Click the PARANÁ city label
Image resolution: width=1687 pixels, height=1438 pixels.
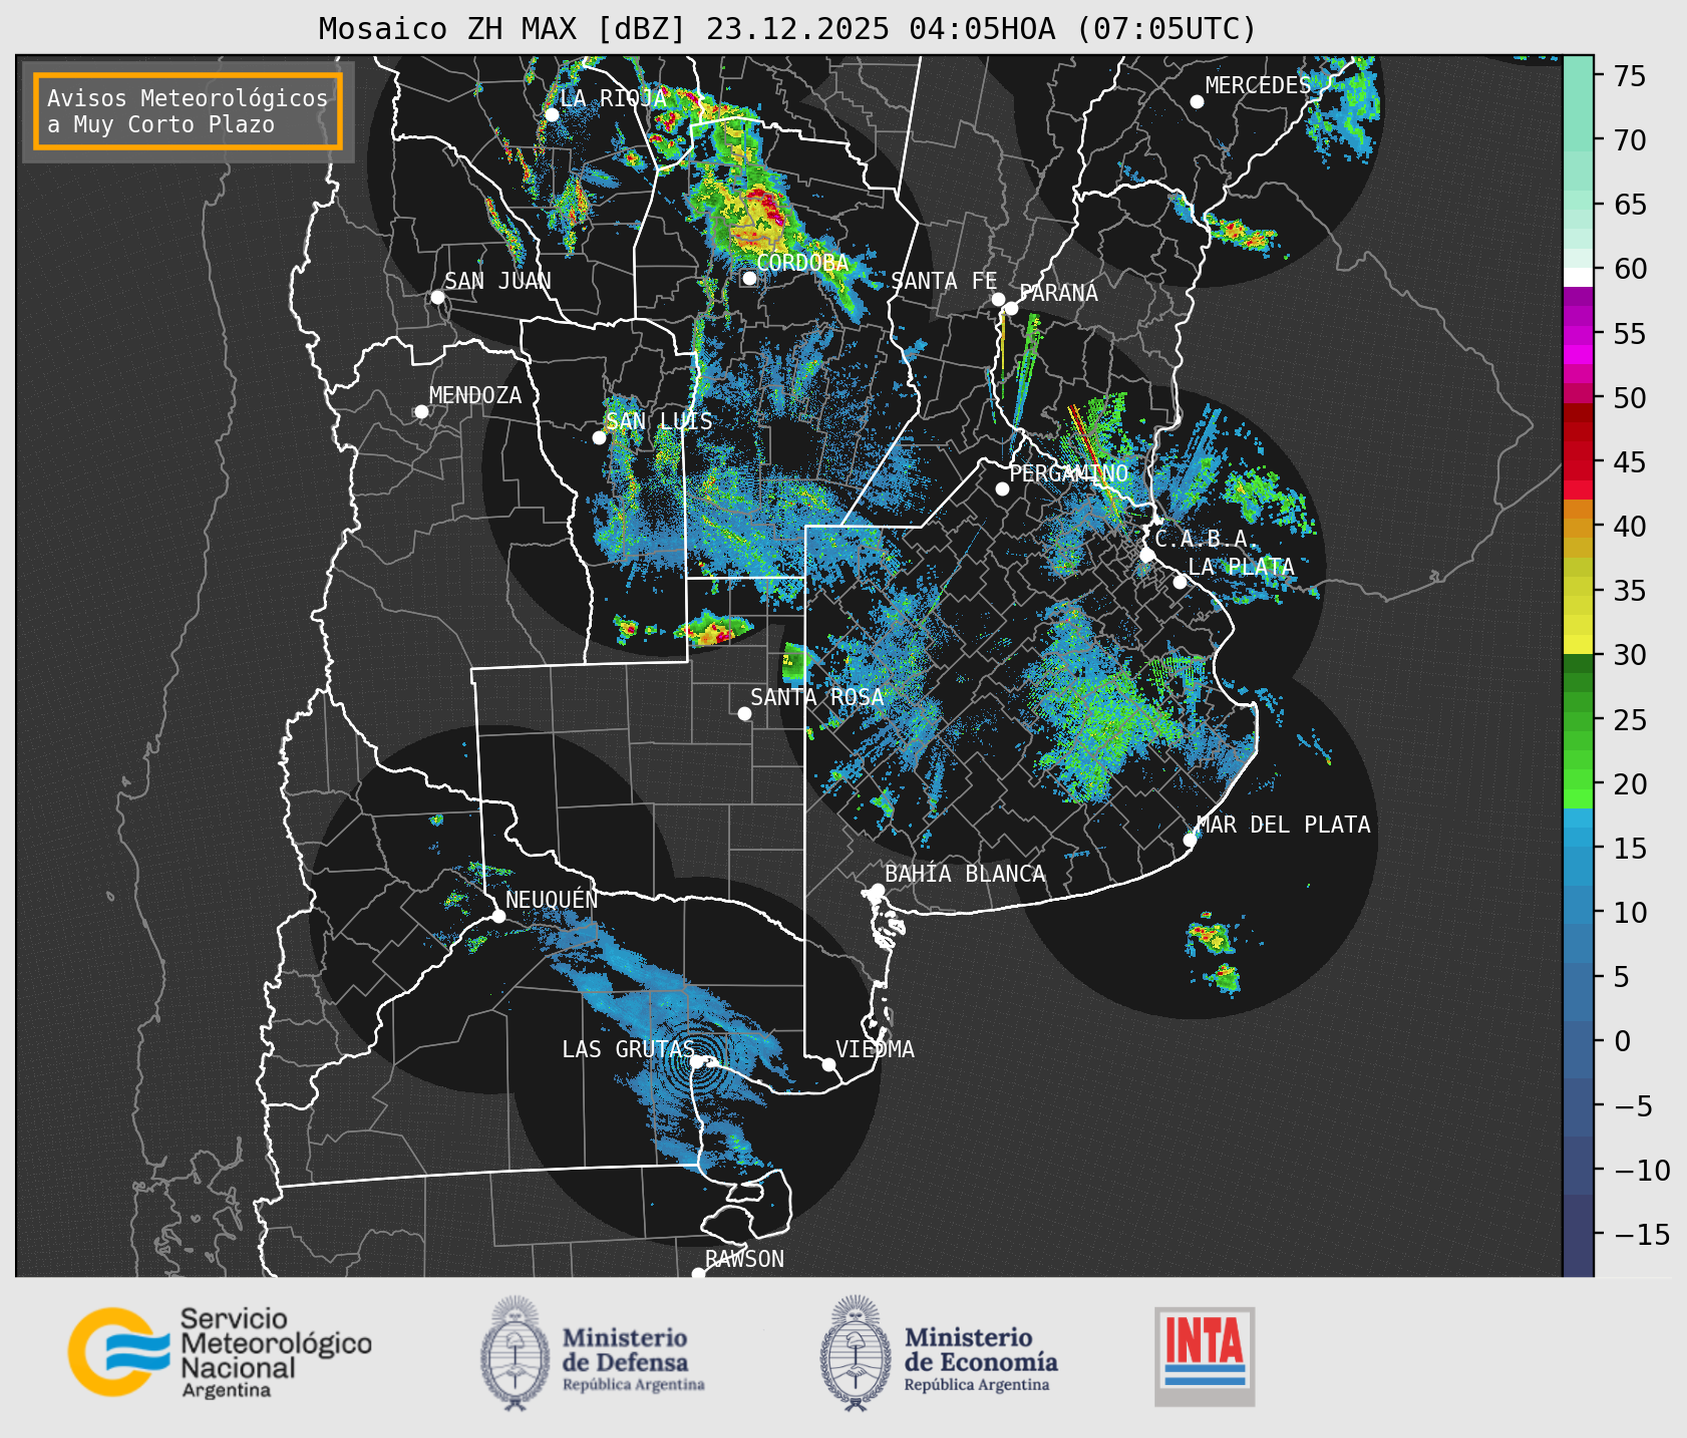(x=1058, y=293)
